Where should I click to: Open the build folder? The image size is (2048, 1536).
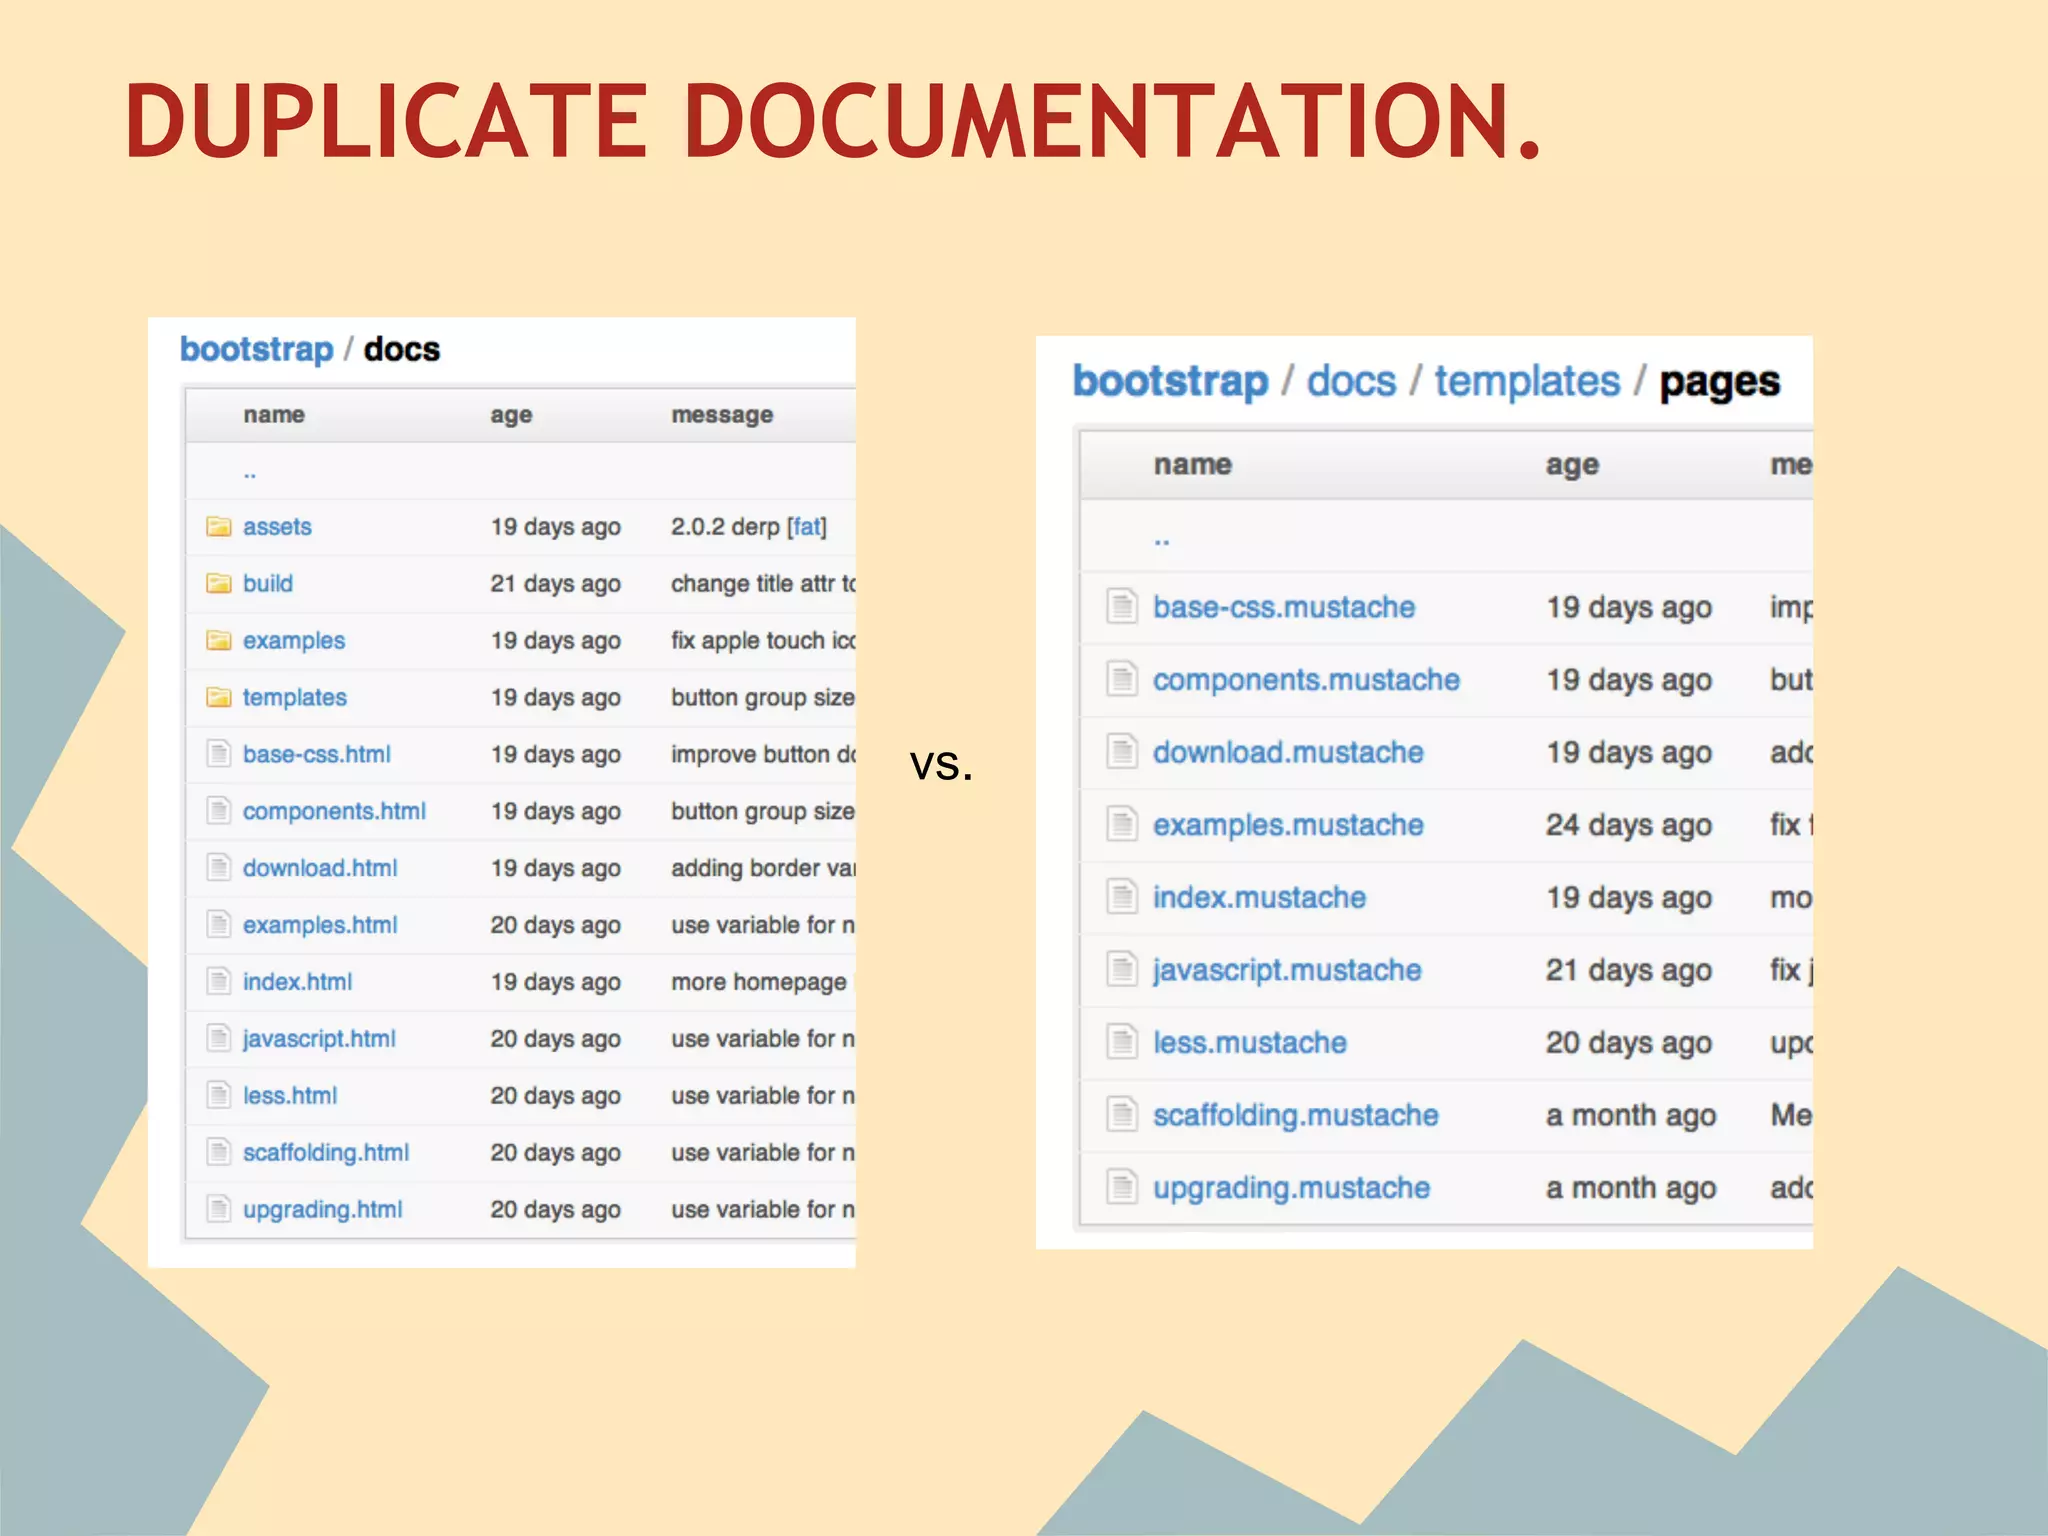pos(268,583)
